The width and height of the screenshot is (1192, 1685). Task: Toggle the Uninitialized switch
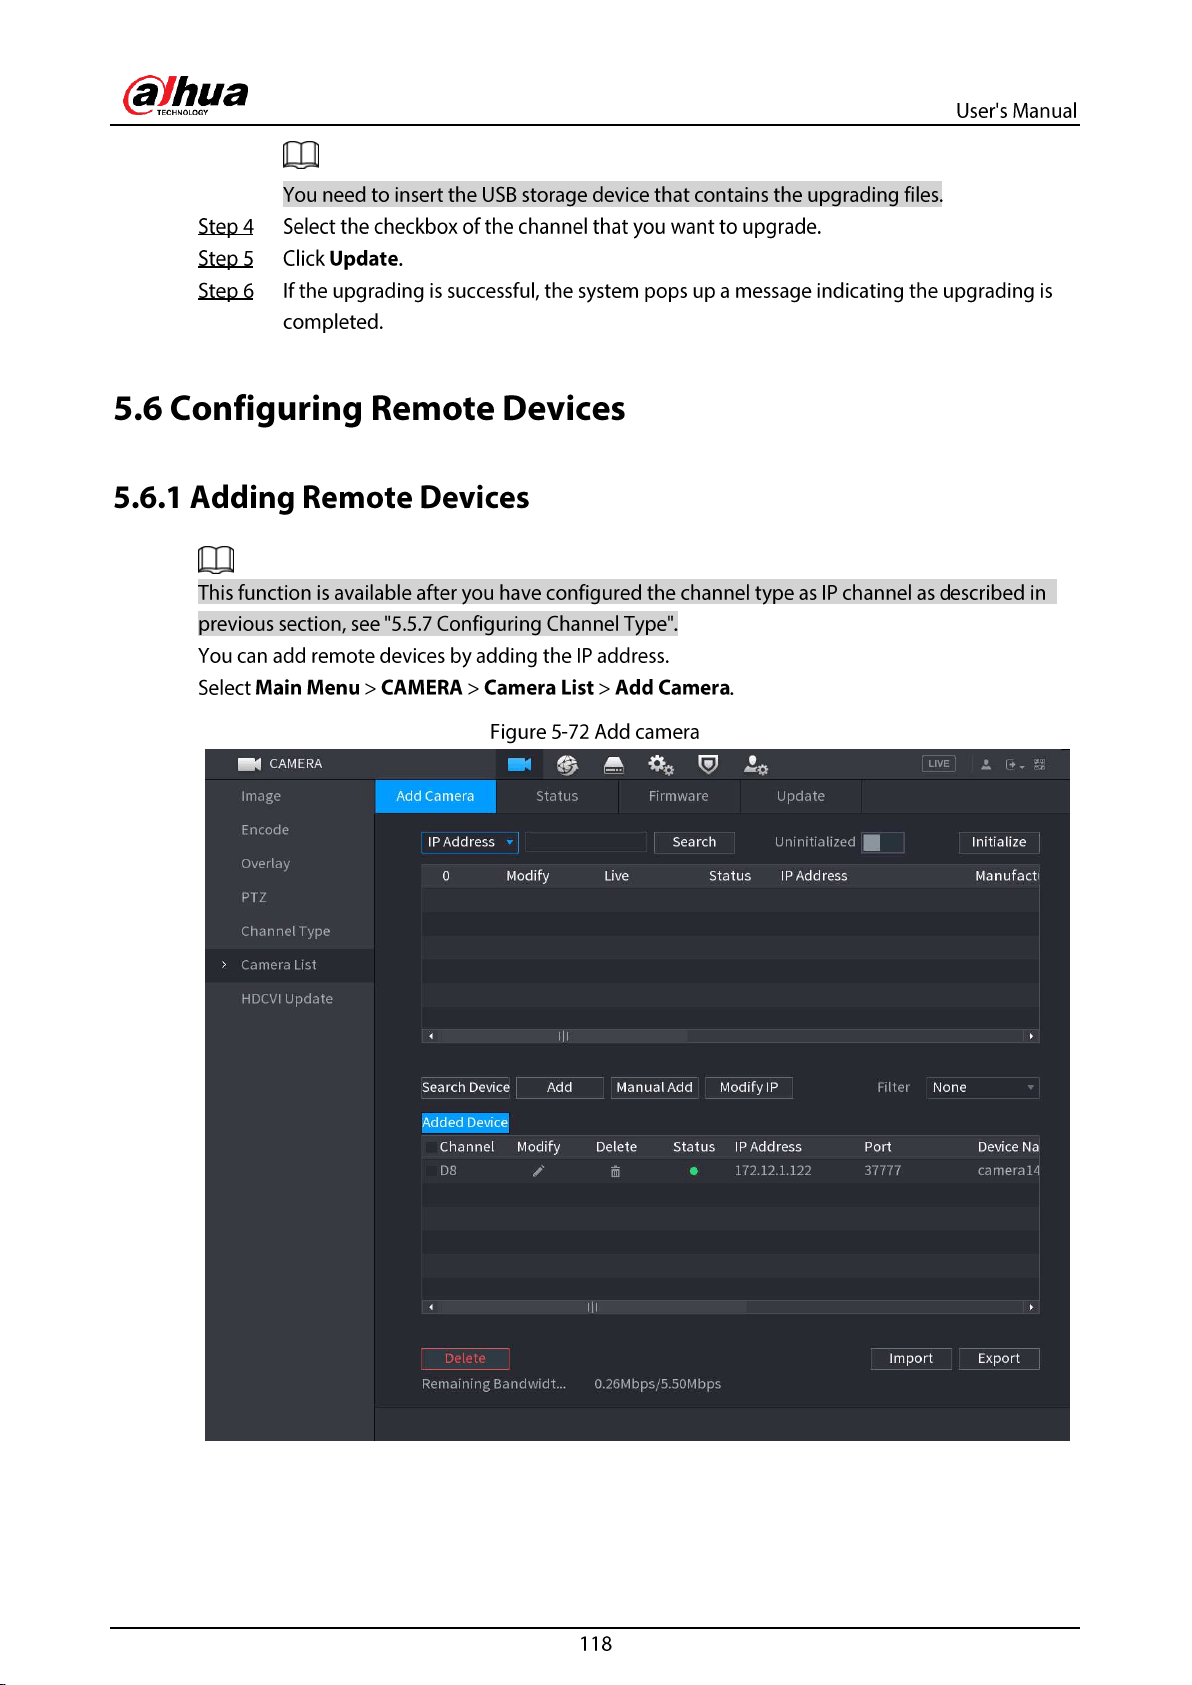883,842
